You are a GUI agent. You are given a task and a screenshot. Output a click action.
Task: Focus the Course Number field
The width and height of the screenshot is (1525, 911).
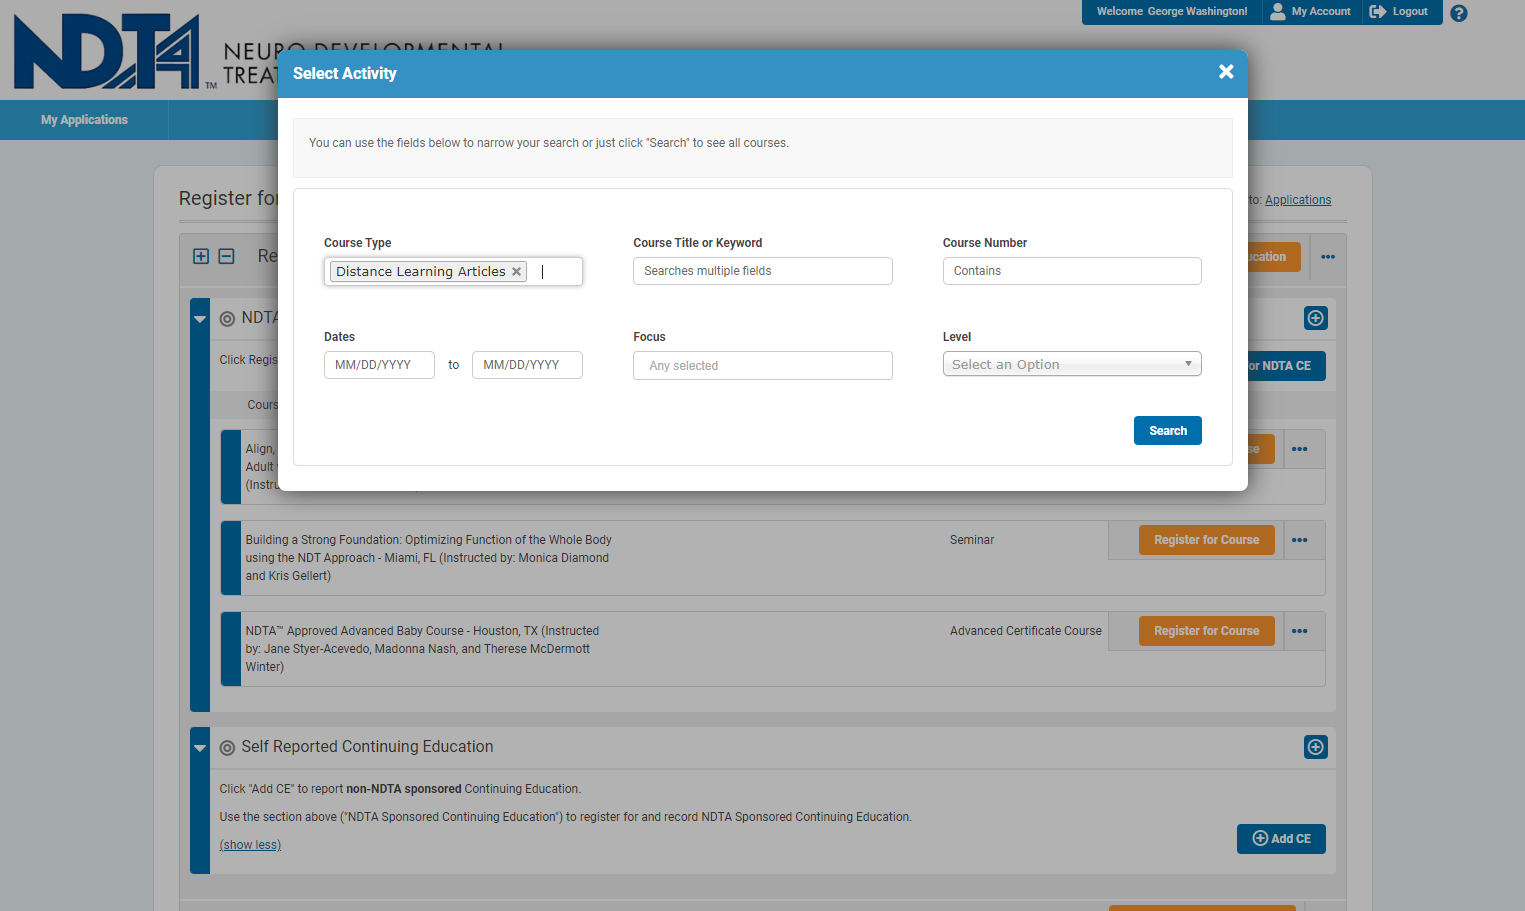tap(1072, 271)
